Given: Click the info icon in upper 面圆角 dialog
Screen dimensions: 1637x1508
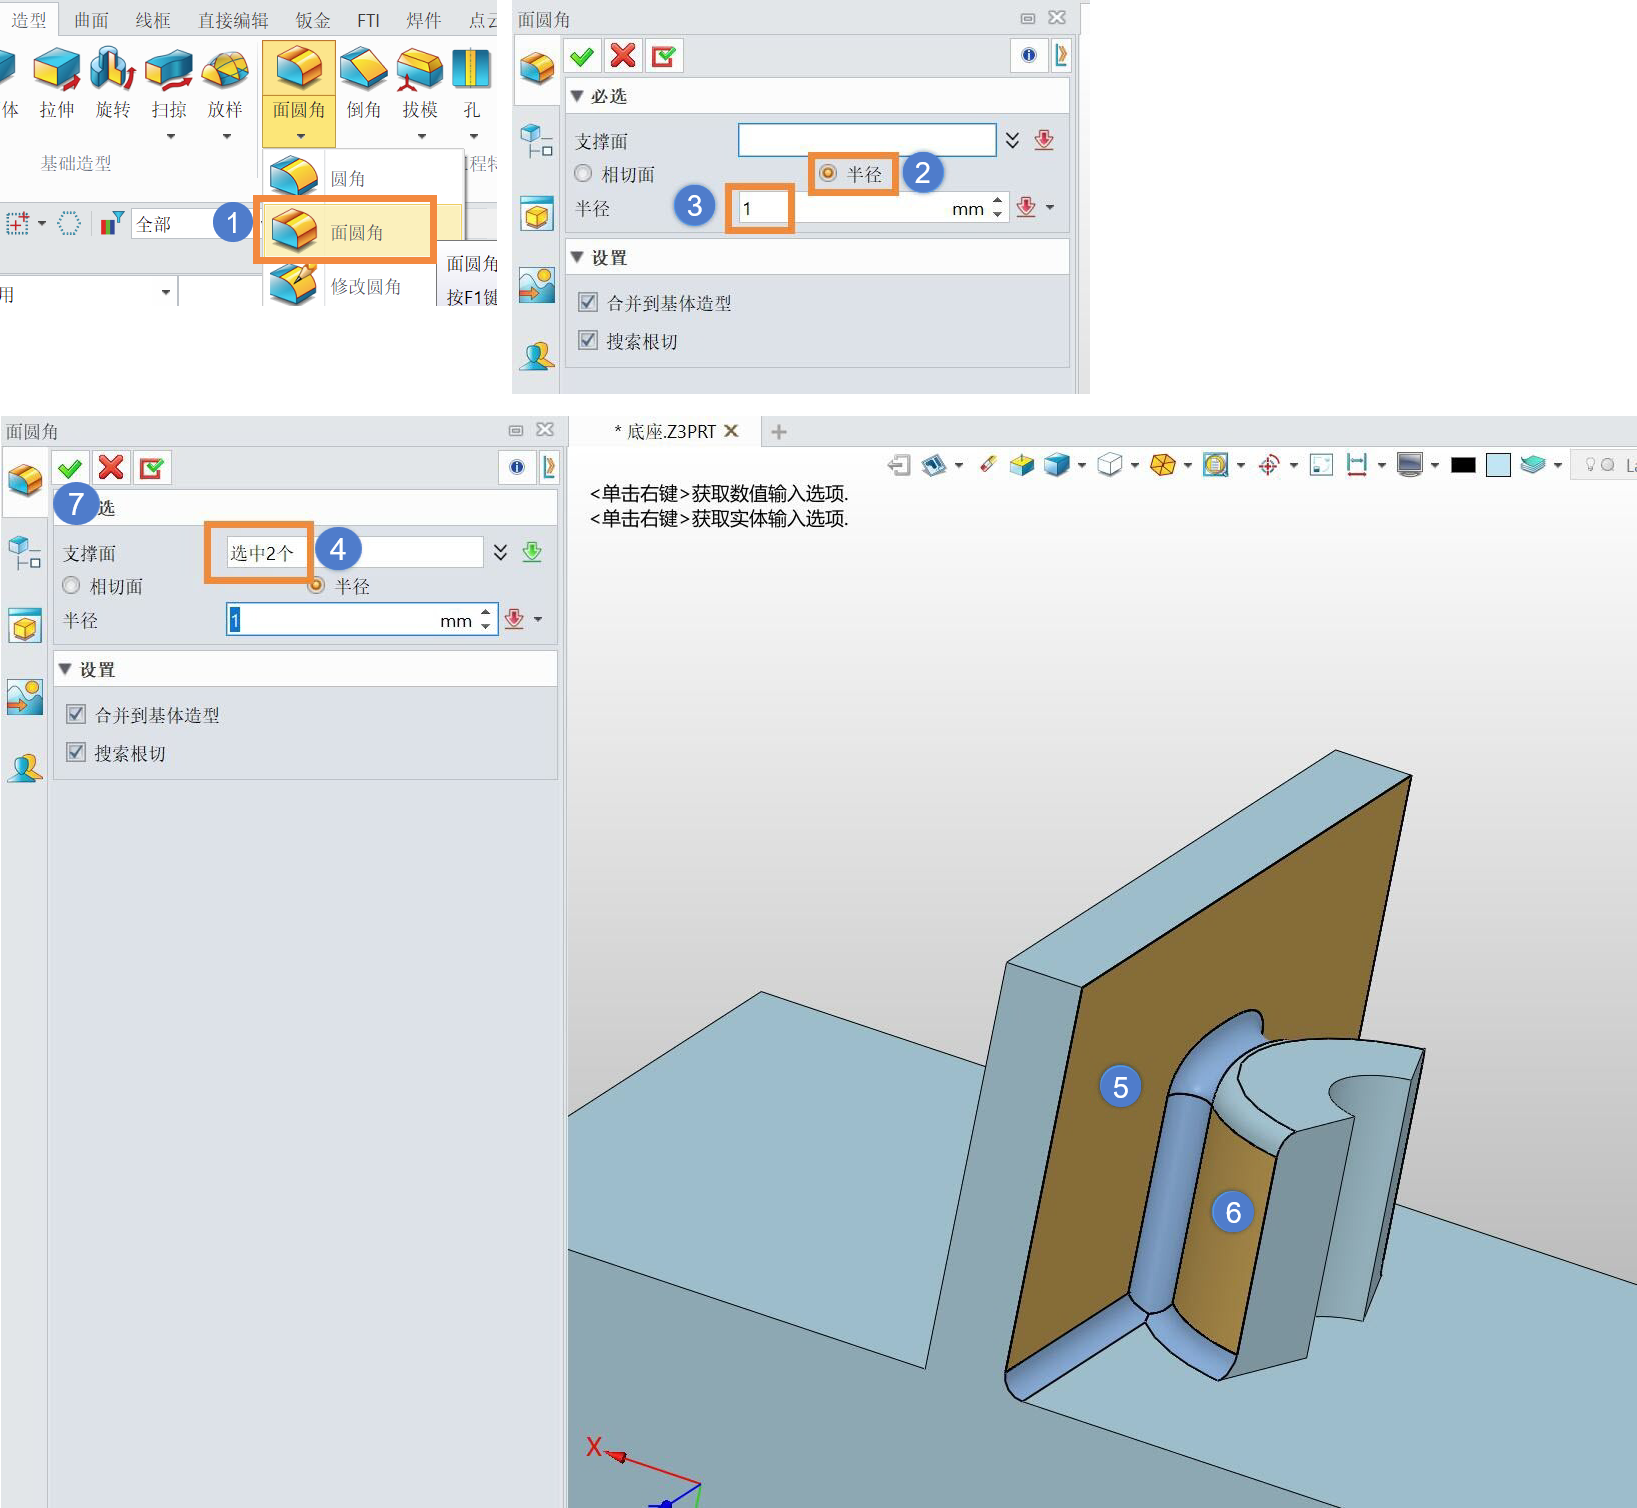Looking at the screenshot, I should [1029, 55].
